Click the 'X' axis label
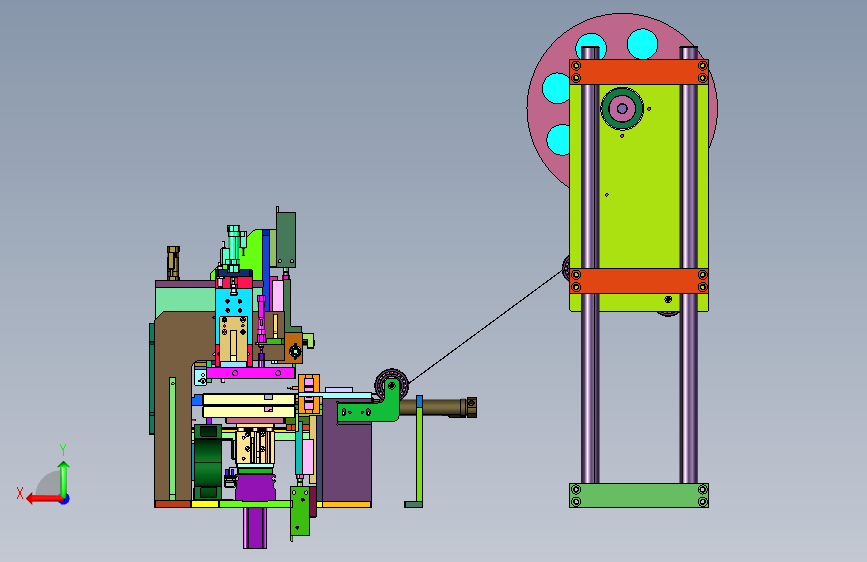This screenshot has height=562, width=867. (20, 493)
